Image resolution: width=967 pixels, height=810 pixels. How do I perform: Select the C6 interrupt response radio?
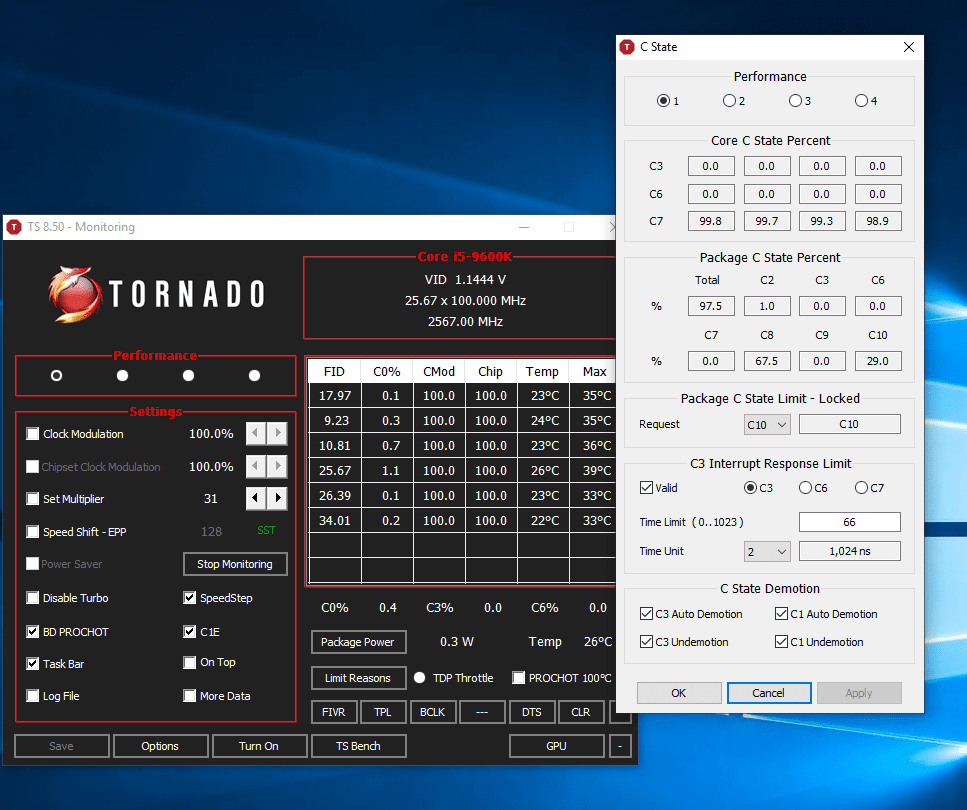tap(805, 487)
